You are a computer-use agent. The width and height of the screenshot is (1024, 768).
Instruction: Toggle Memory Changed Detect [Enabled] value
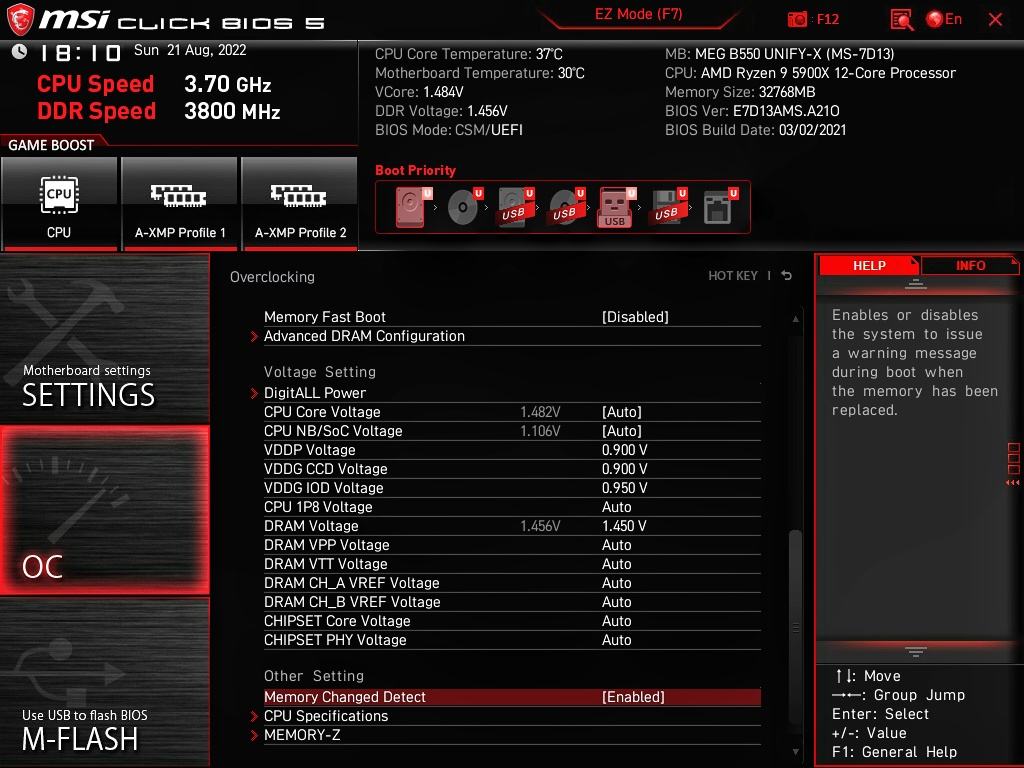[x=633, y=697]
